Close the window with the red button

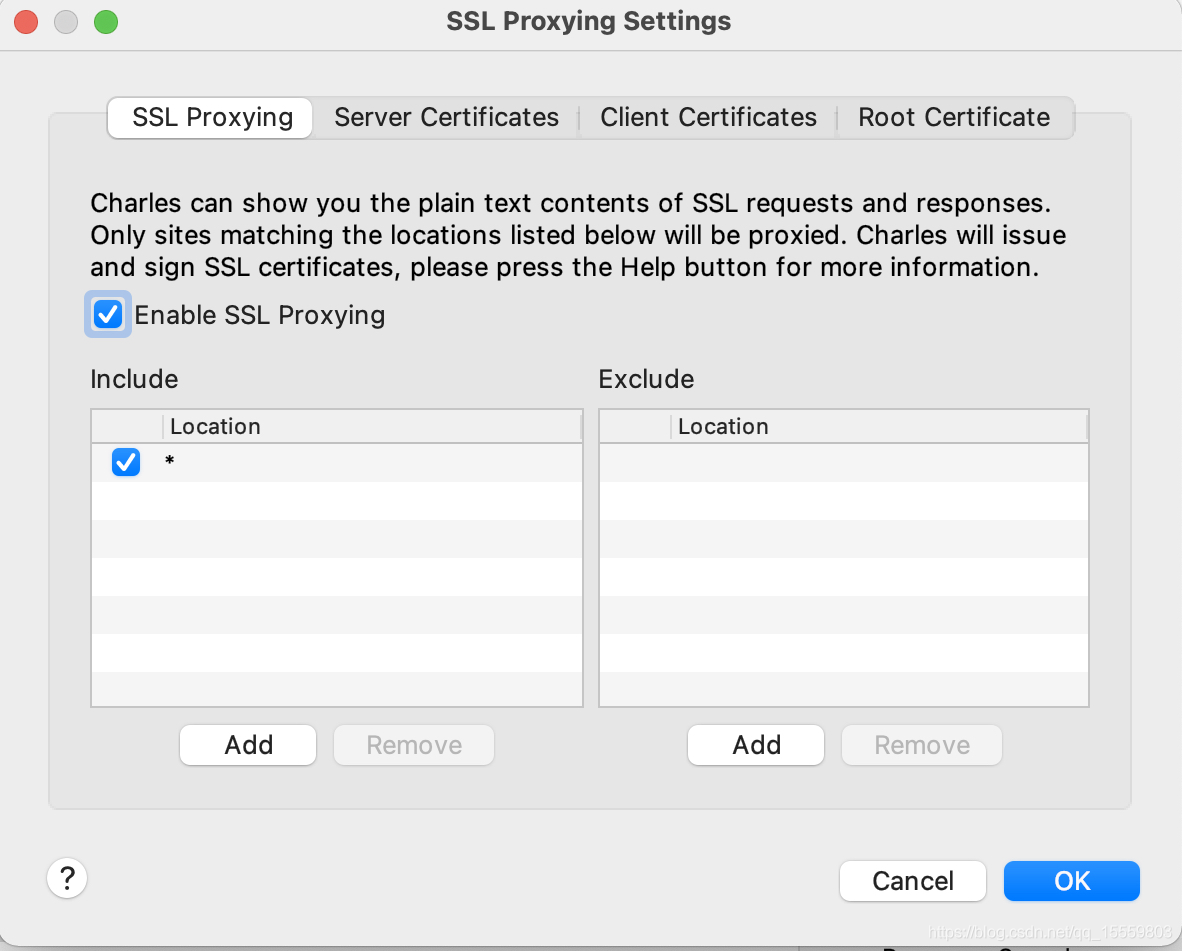pos(26,21)
